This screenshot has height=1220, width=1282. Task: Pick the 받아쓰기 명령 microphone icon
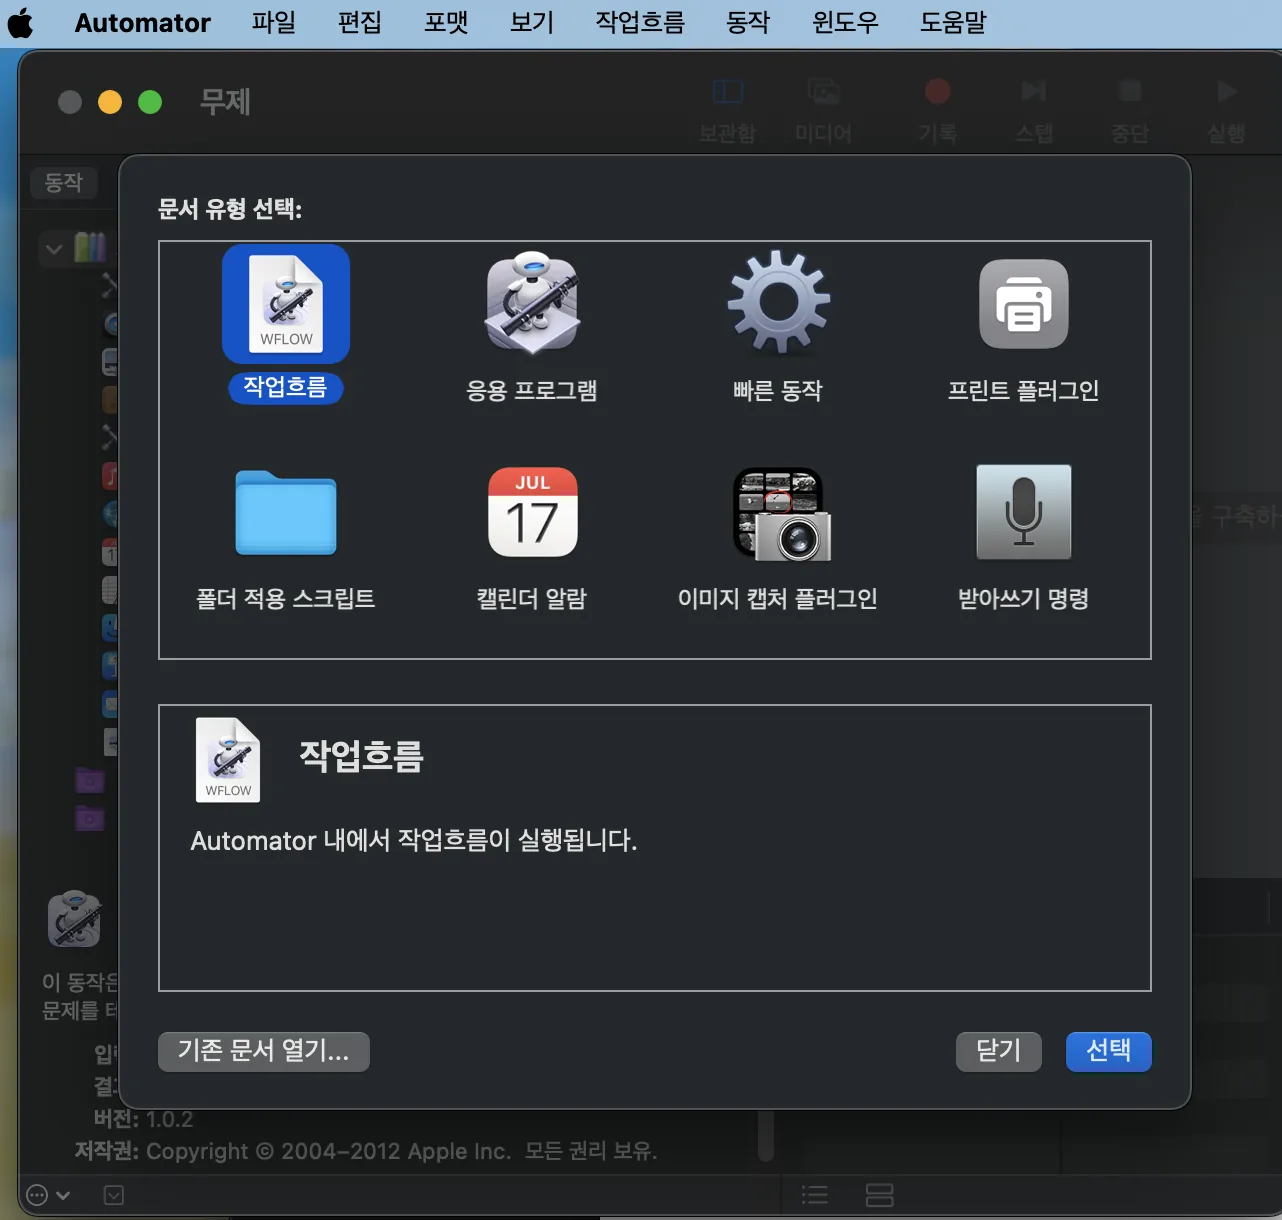coord(1024,512)
